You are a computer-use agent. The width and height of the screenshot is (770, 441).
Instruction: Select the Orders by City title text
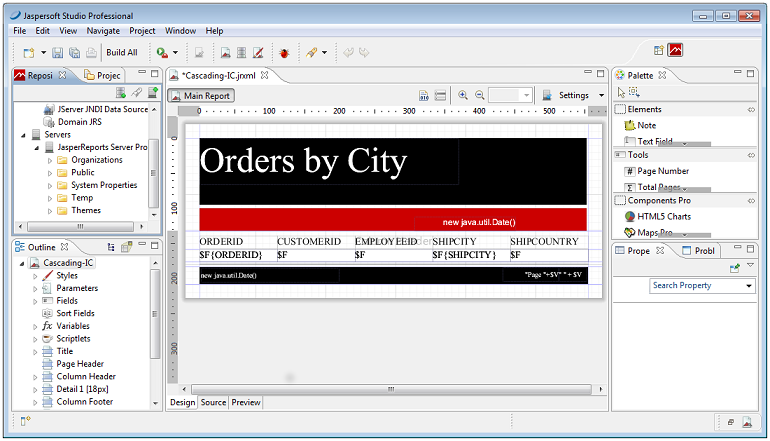[303, 161]
